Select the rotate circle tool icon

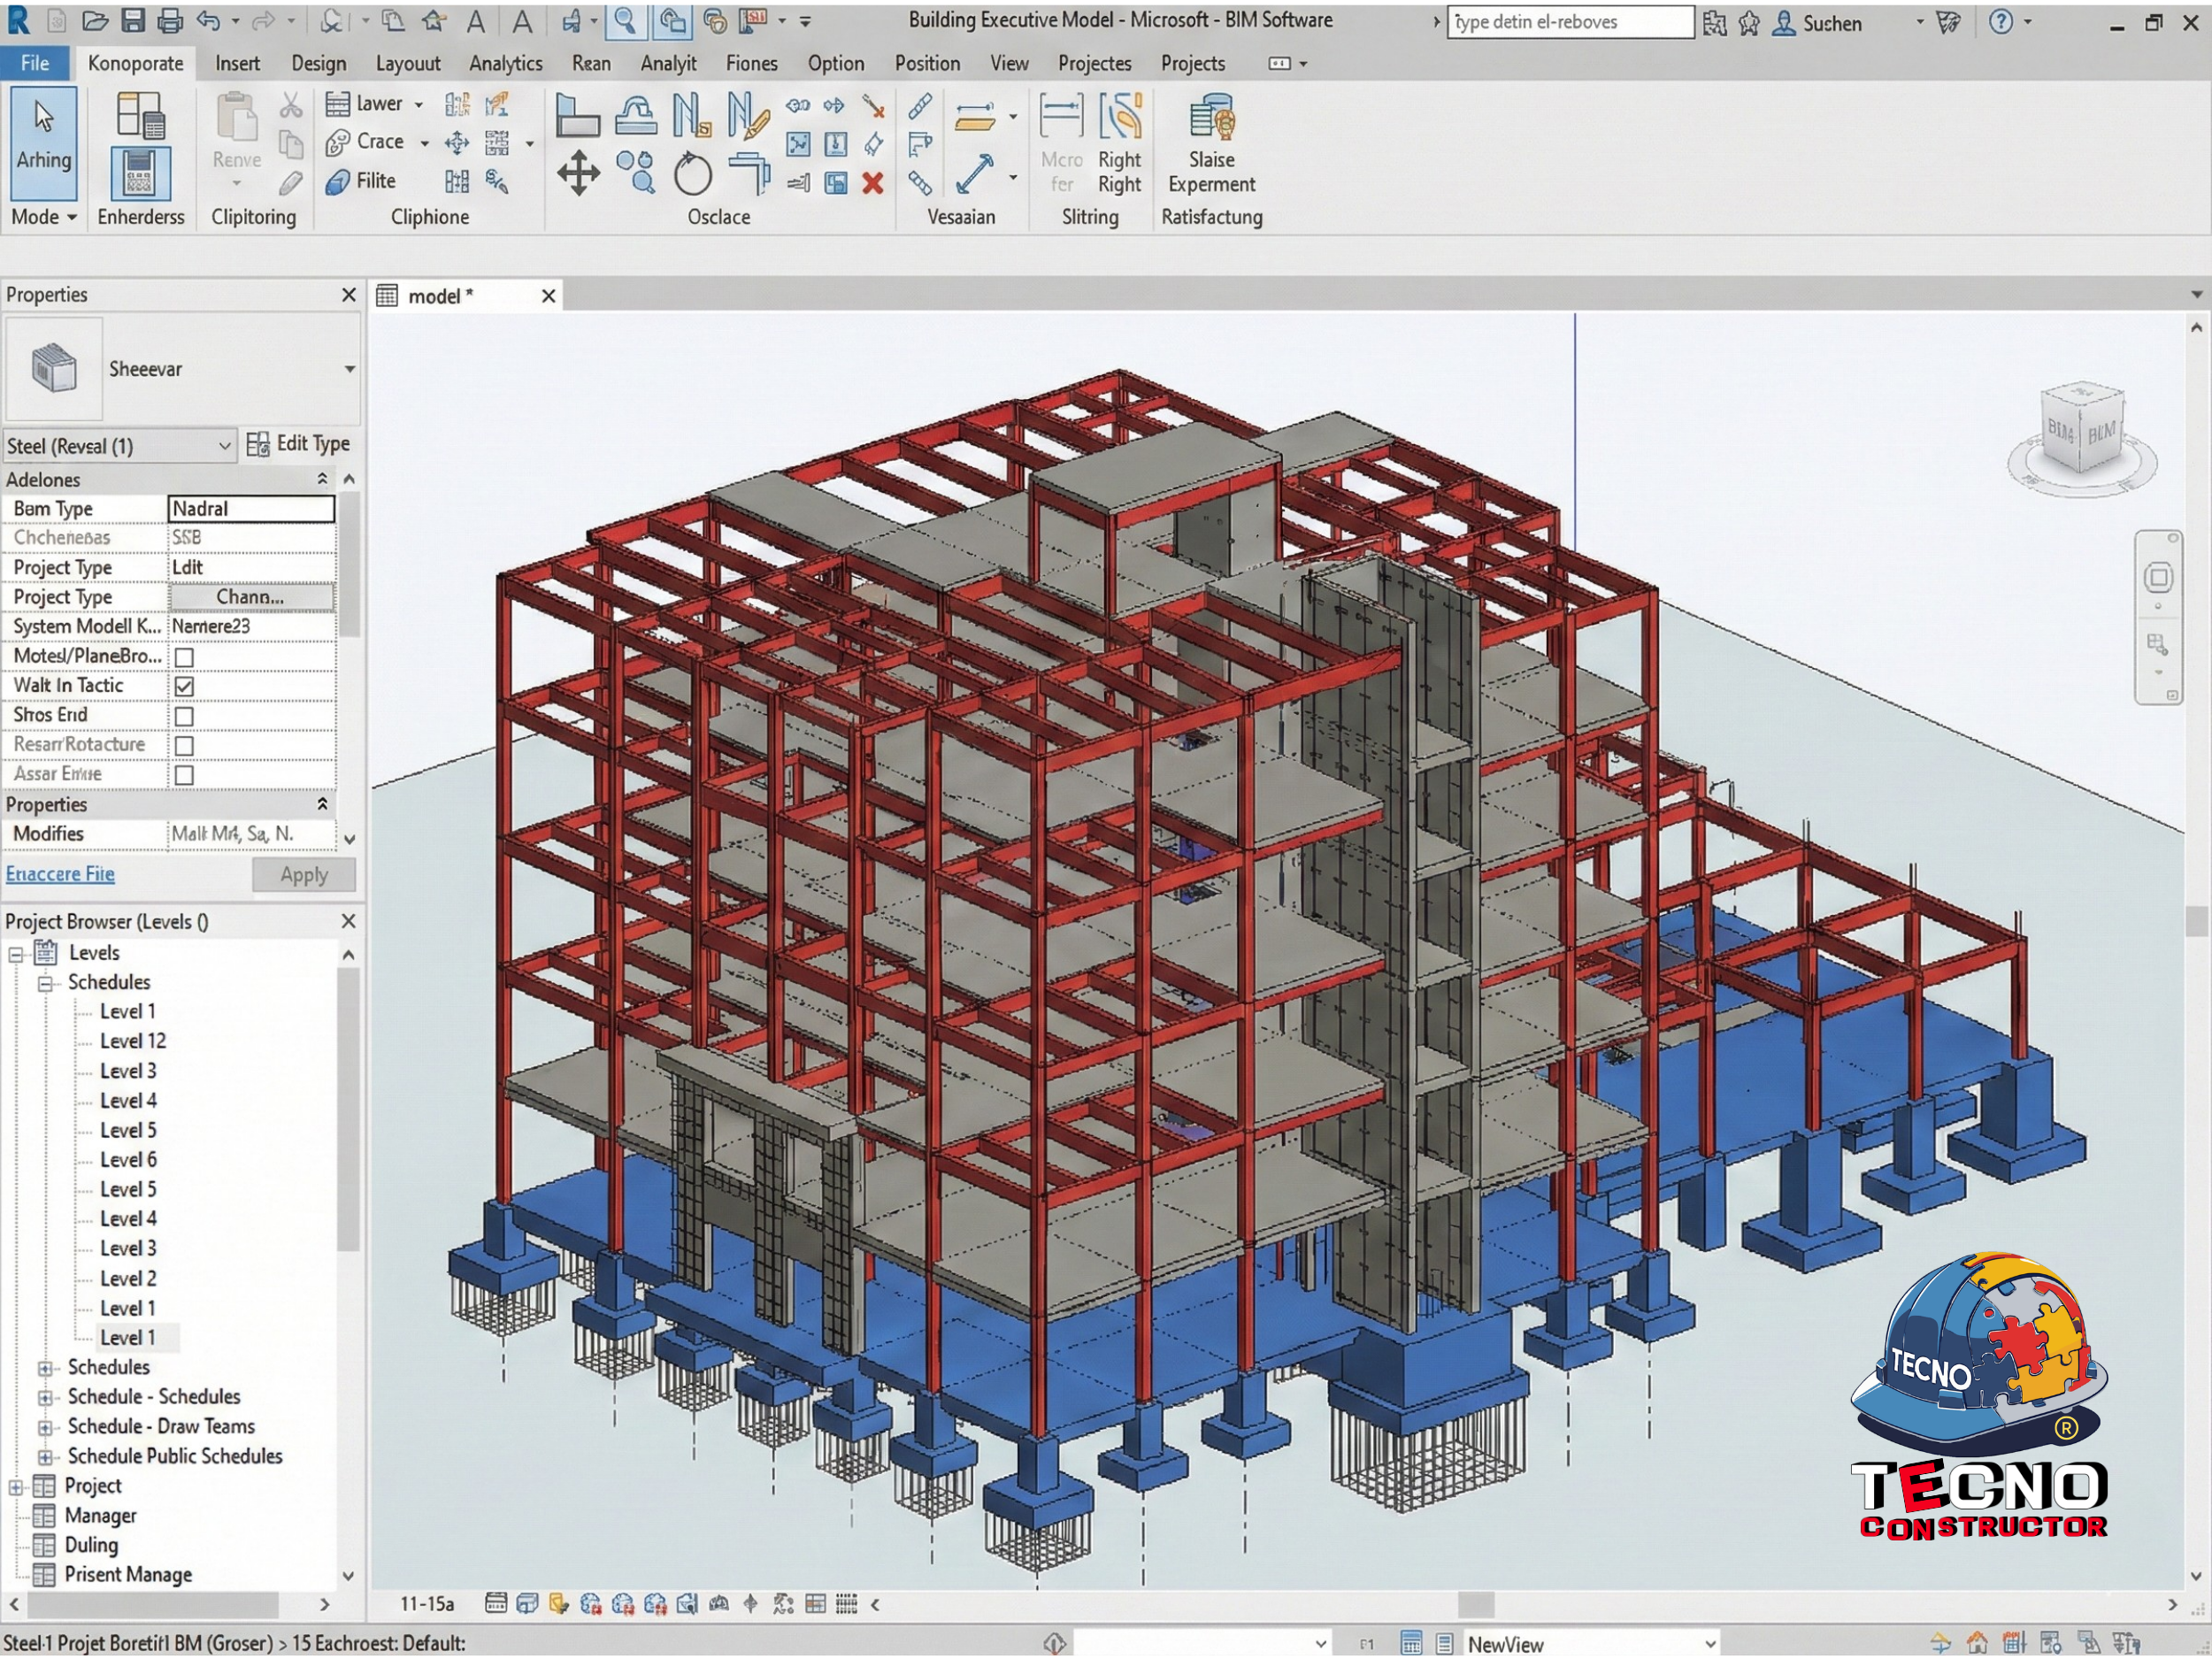coord(692,175)
